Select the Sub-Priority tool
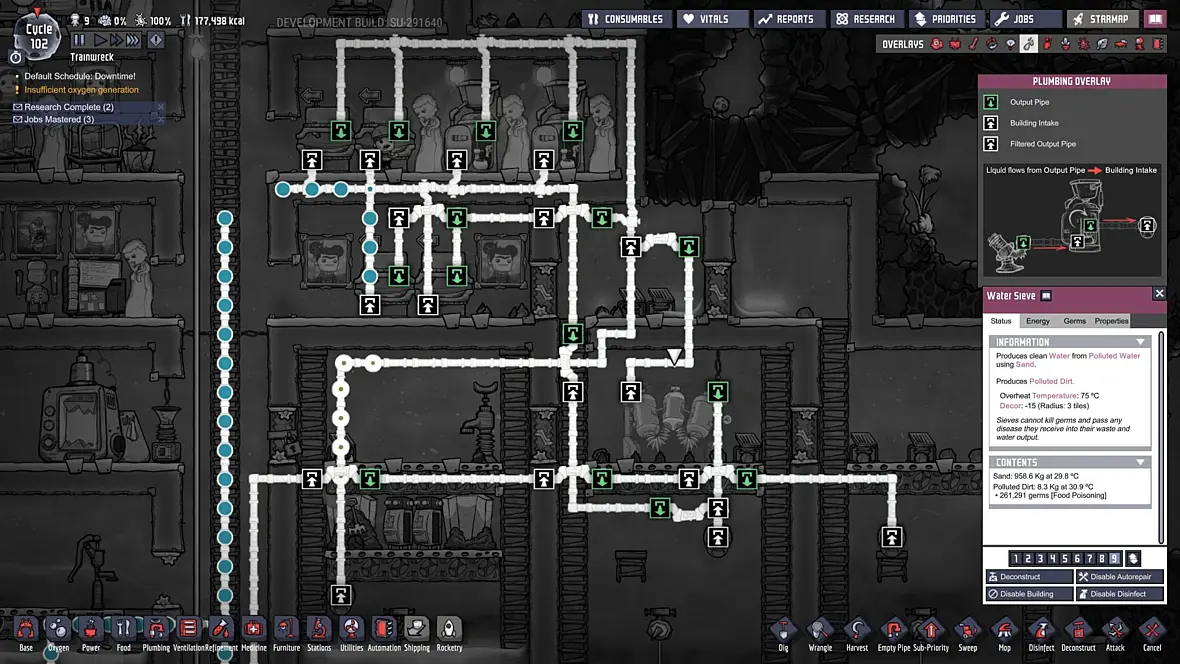The width and height of the screenshot is (1180, 664). (x=931, y=635)
